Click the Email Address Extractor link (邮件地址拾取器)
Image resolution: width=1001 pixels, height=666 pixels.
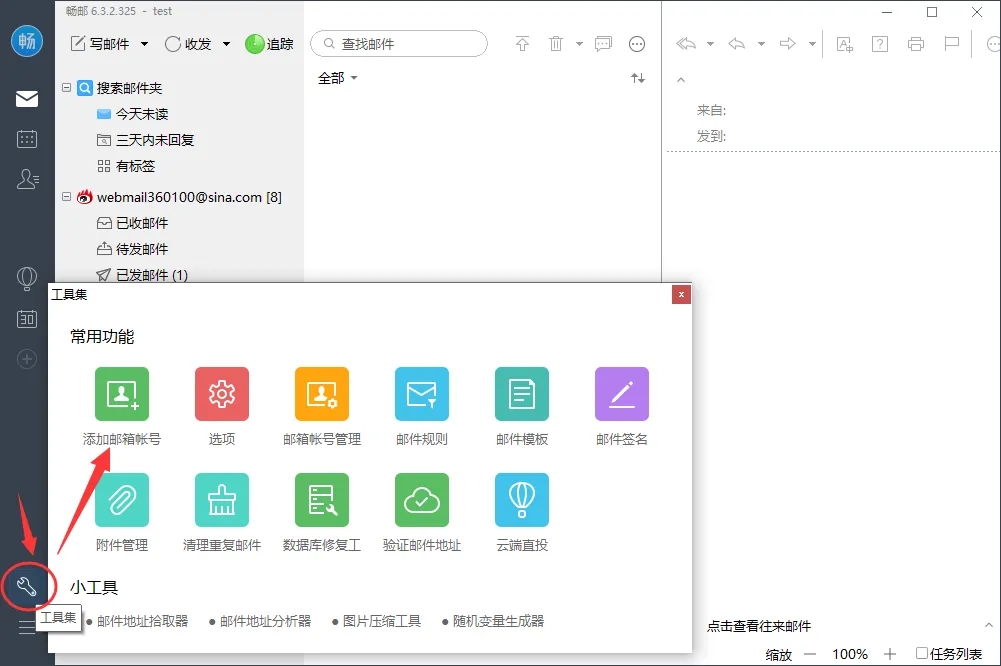tap(142, 621)
